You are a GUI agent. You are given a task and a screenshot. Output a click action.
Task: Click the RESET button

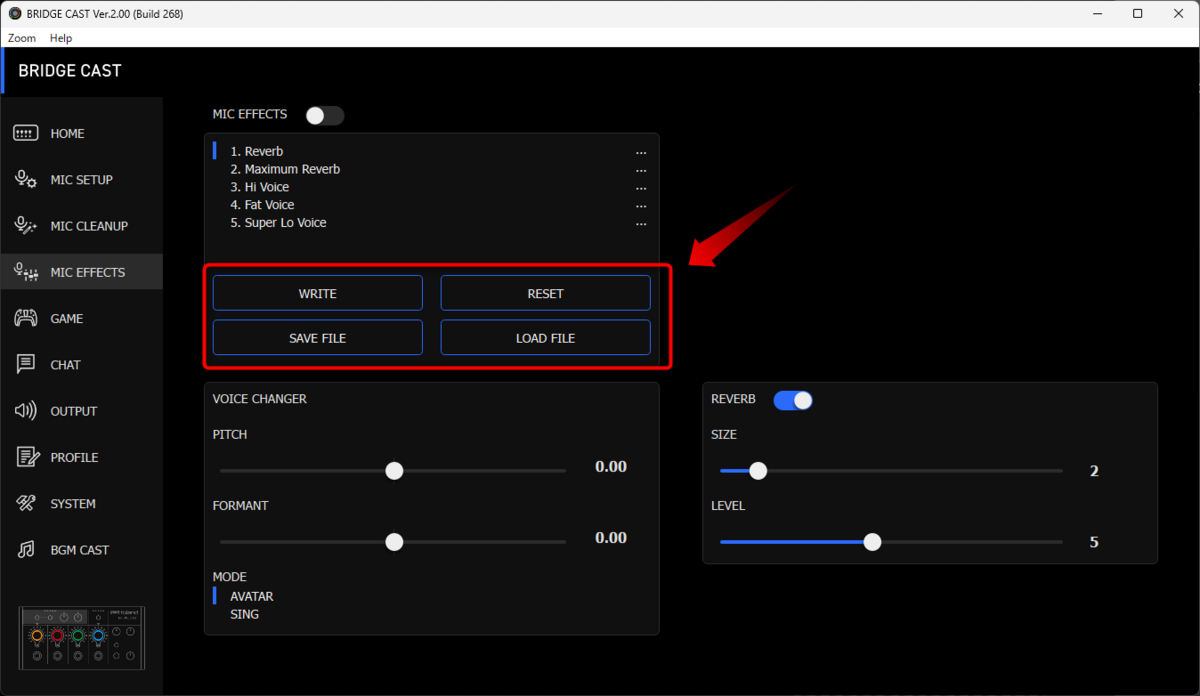click(546, 294)
